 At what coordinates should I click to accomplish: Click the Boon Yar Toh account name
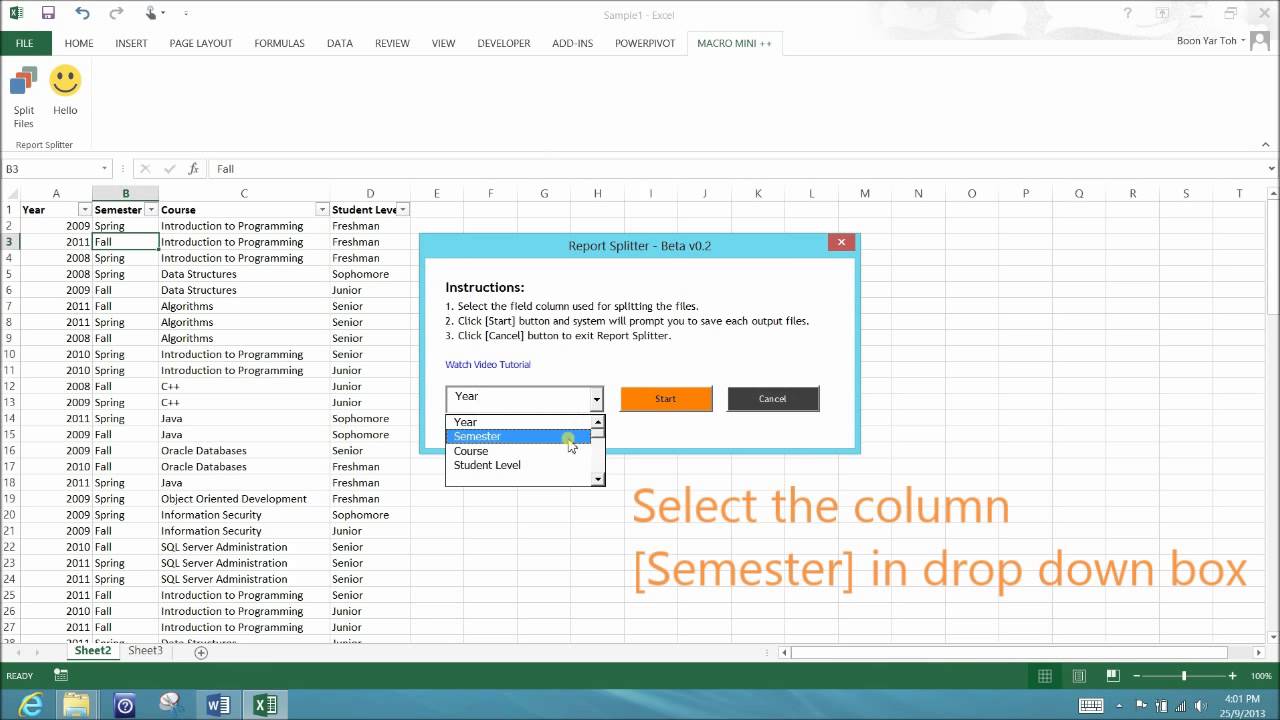tap(1207, 41)
